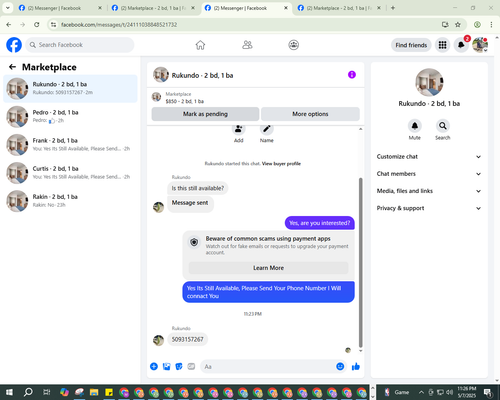500x400 pixels.
Task: Choose a GIF icon in composer
Action: point(191,366)
